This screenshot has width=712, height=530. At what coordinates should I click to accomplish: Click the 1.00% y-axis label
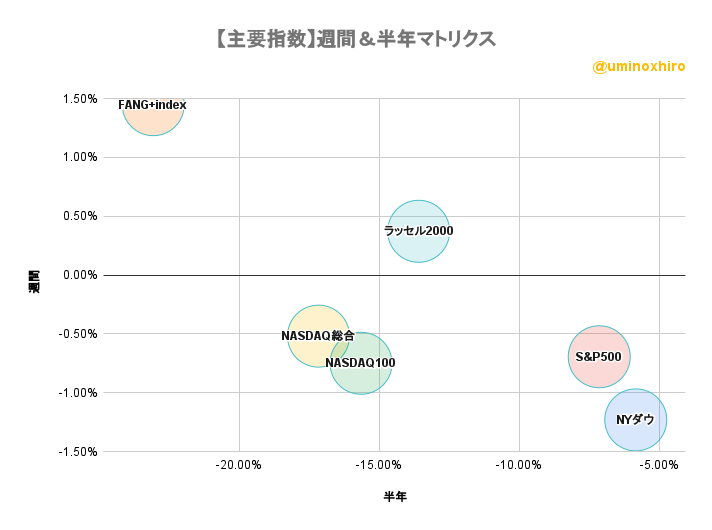(x=80, y=158)
